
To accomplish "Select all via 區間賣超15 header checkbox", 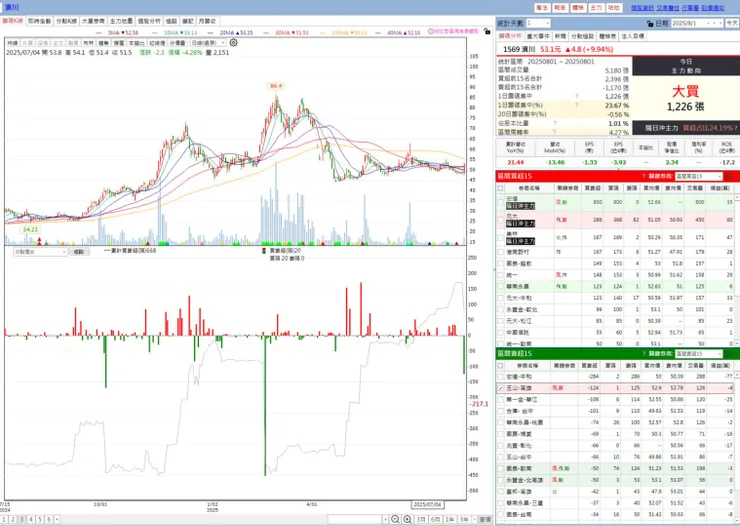I will (x=501, y=366).
